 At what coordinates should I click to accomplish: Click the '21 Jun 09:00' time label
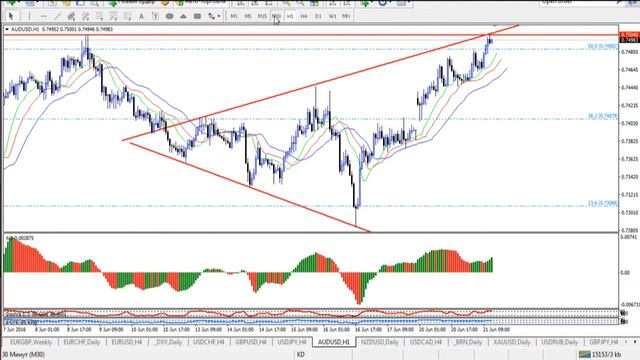tap(496, 329)
